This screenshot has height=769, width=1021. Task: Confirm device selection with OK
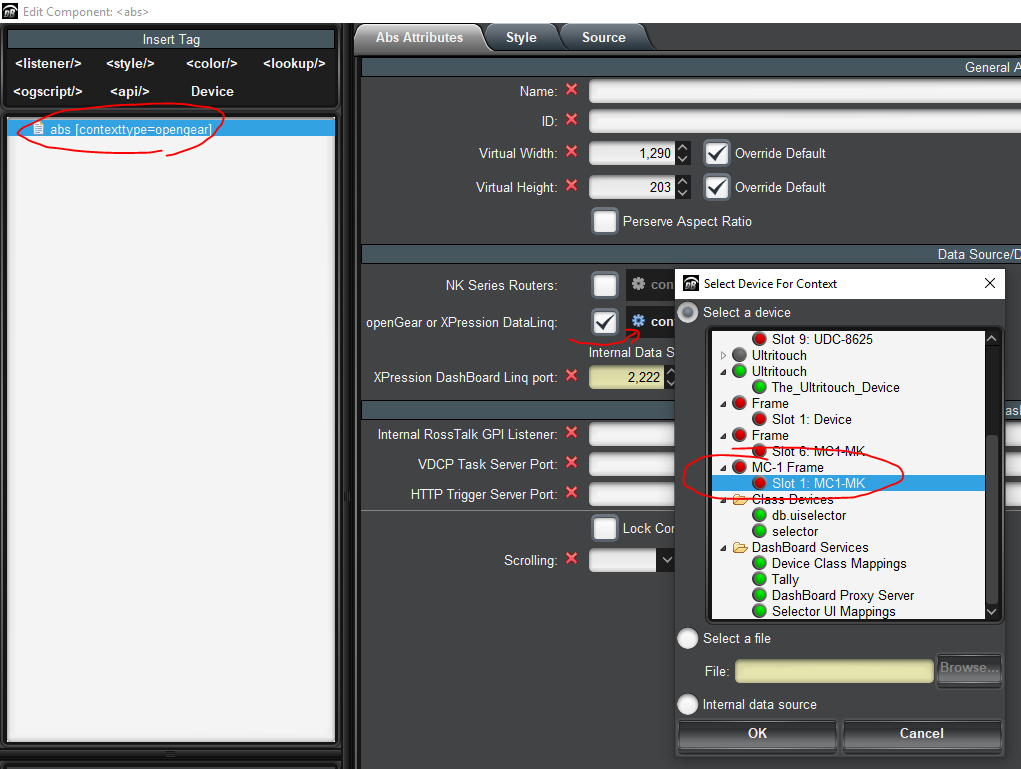click(x=757, y=734)
